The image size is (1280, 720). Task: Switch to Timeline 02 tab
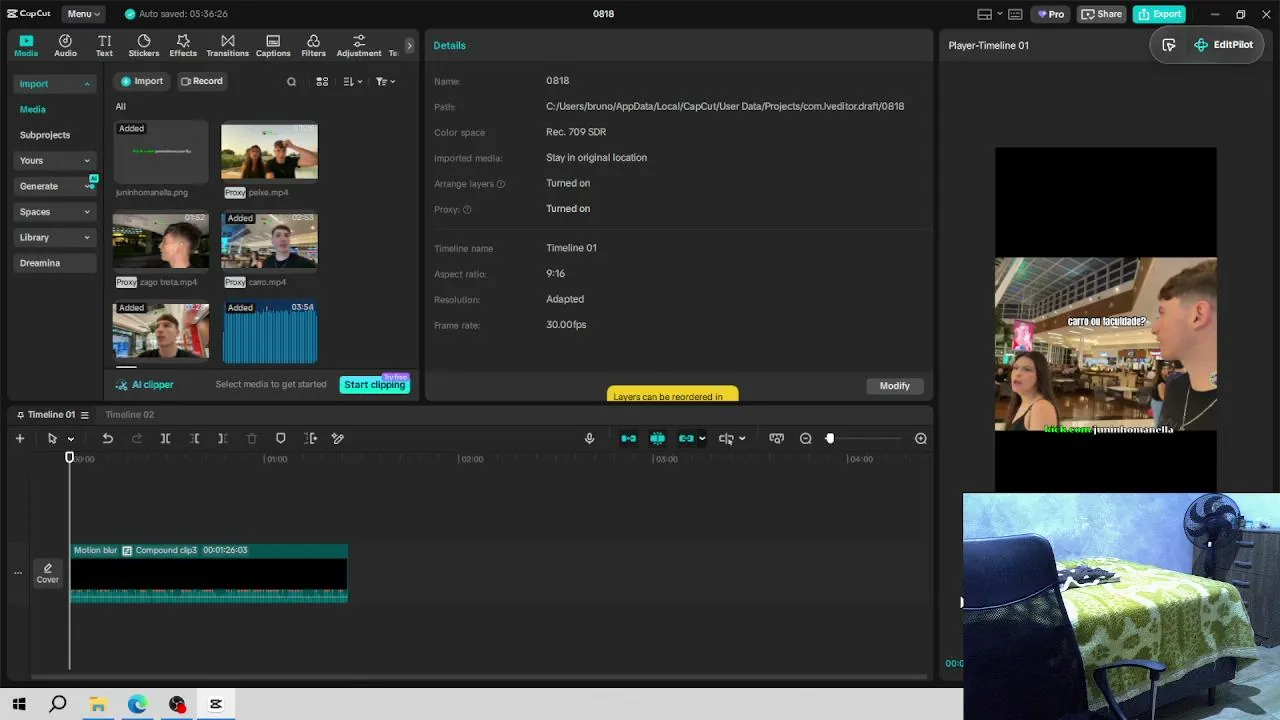pos(130,415)
